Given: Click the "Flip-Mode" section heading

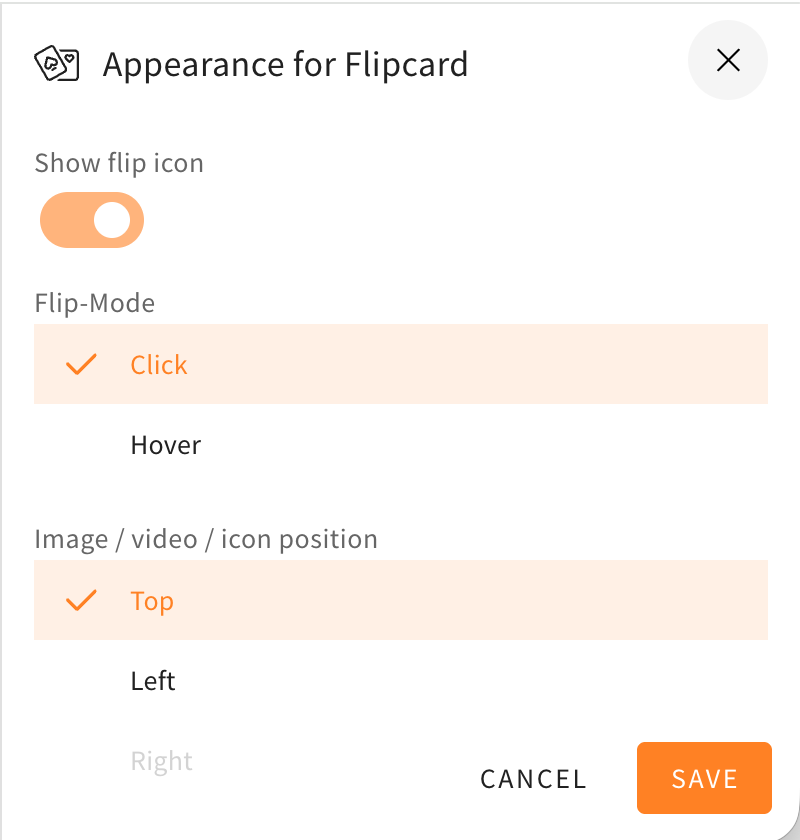Looking at the screenshot, I should pos(95,302).
